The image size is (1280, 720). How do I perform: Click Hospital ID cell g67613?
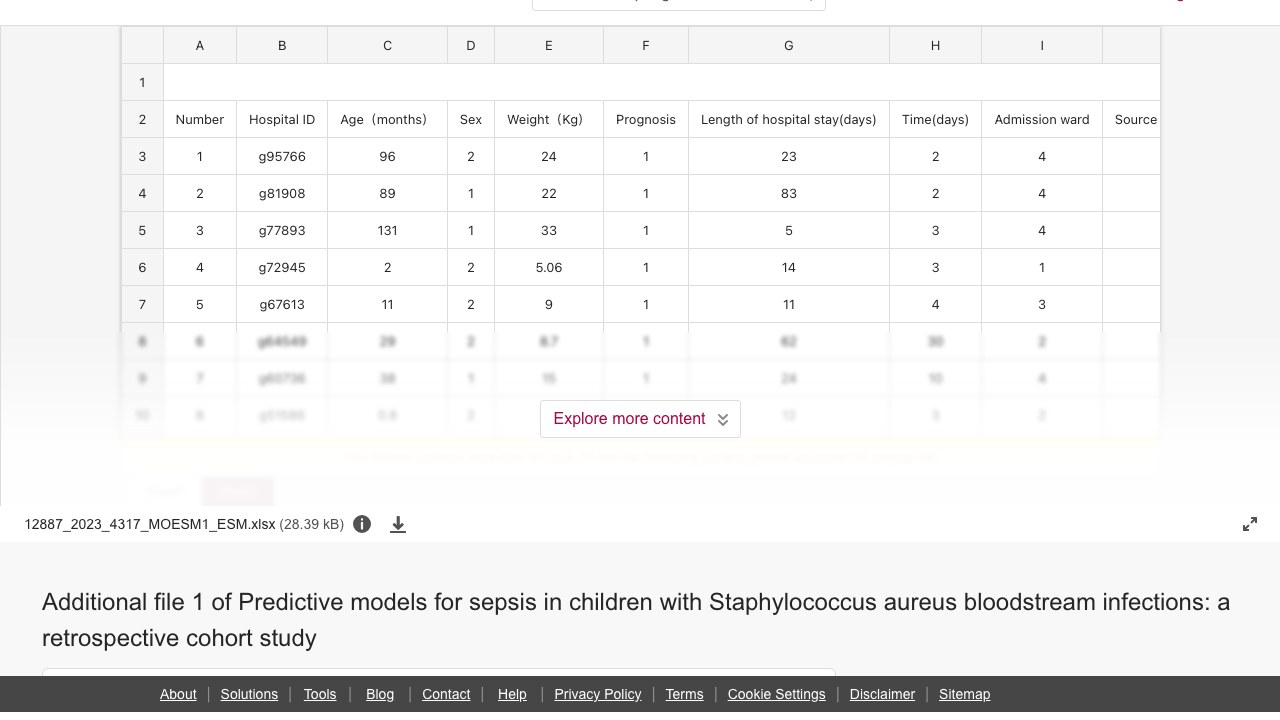[282, 304]
